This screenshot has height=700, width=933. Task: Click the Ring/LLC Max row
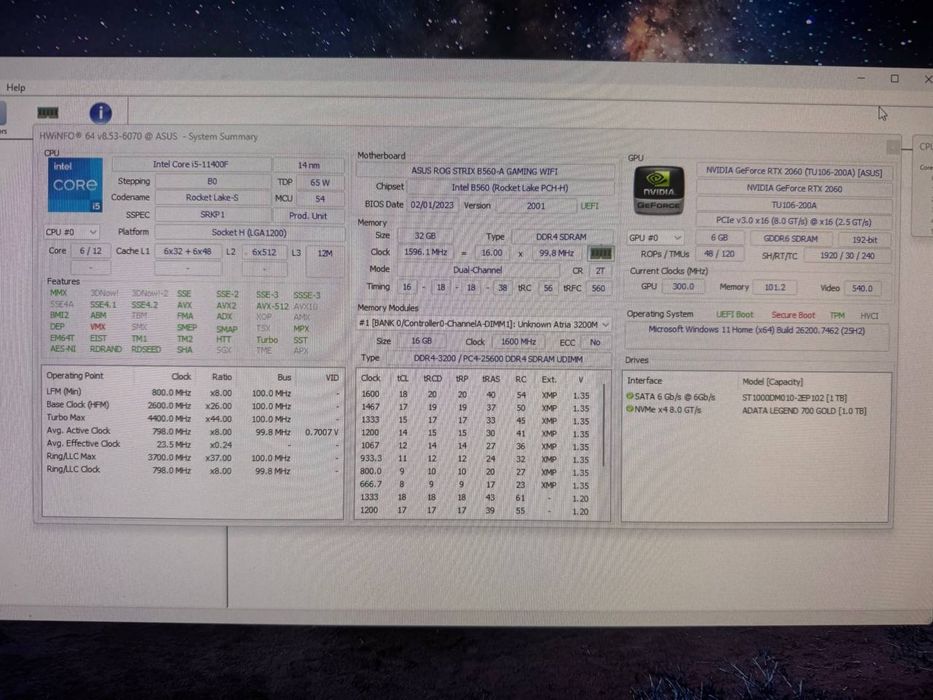tap(193, 457)
